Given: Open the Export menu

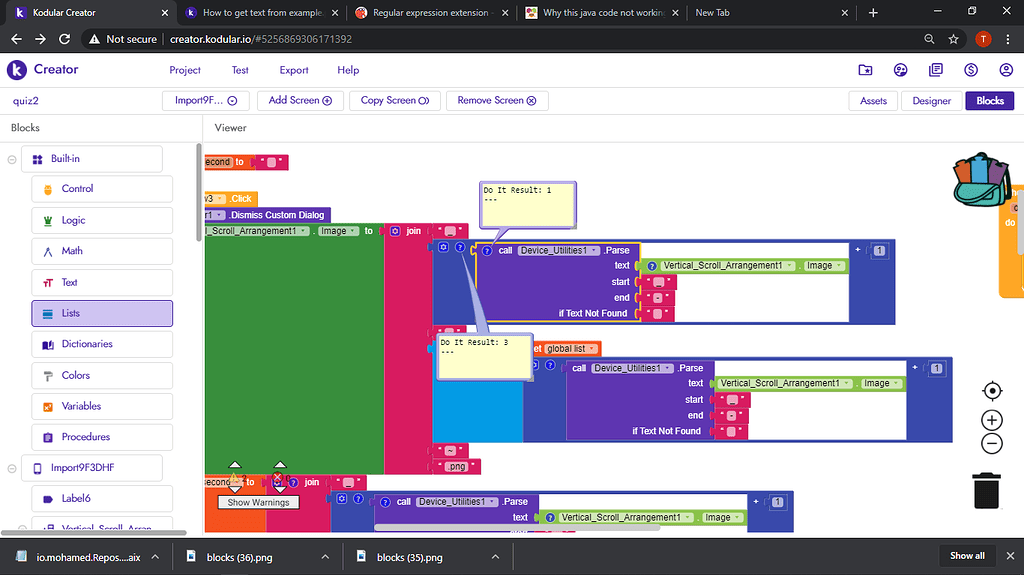Looking at the screenshot, I should click(x=294, y=70).
